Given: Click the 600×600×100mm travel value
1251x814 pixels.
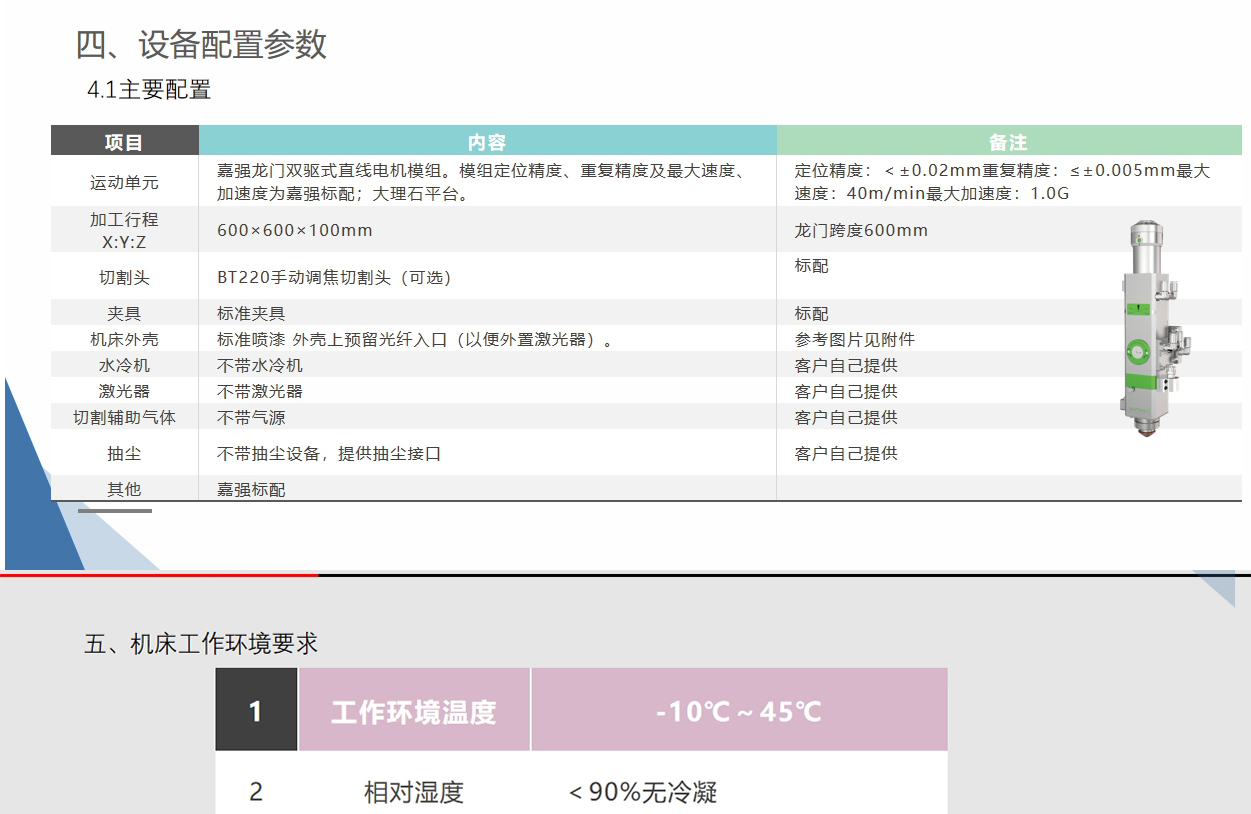Looking at the screenshot, I should point(295,231).
